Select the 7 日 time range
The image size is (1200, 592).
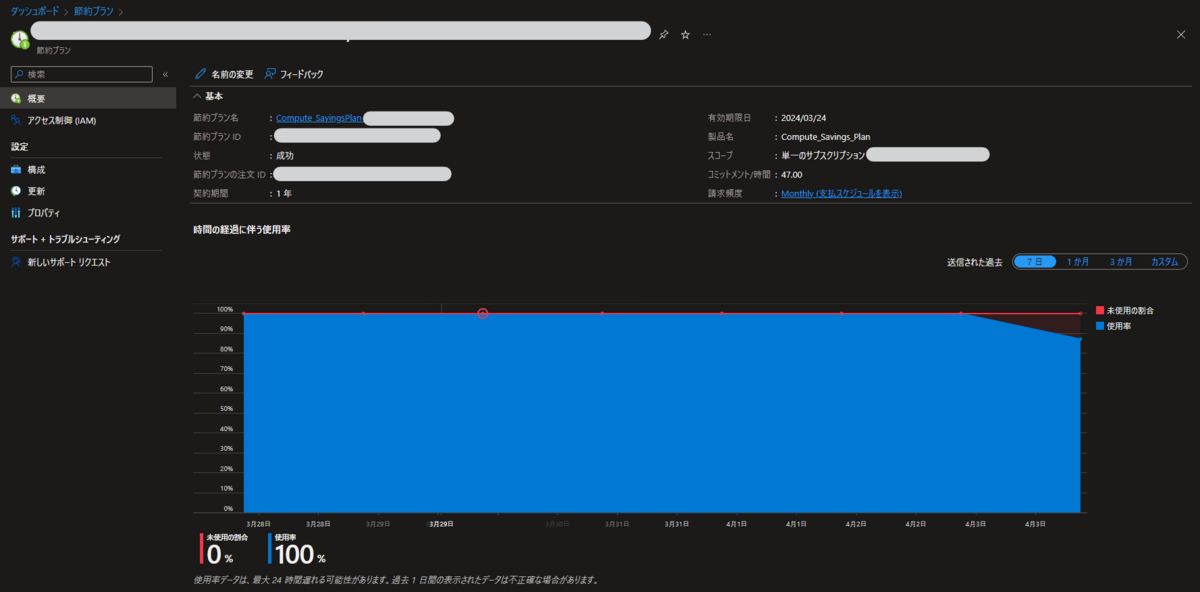pyautogui.click(x=1035, y=261)
